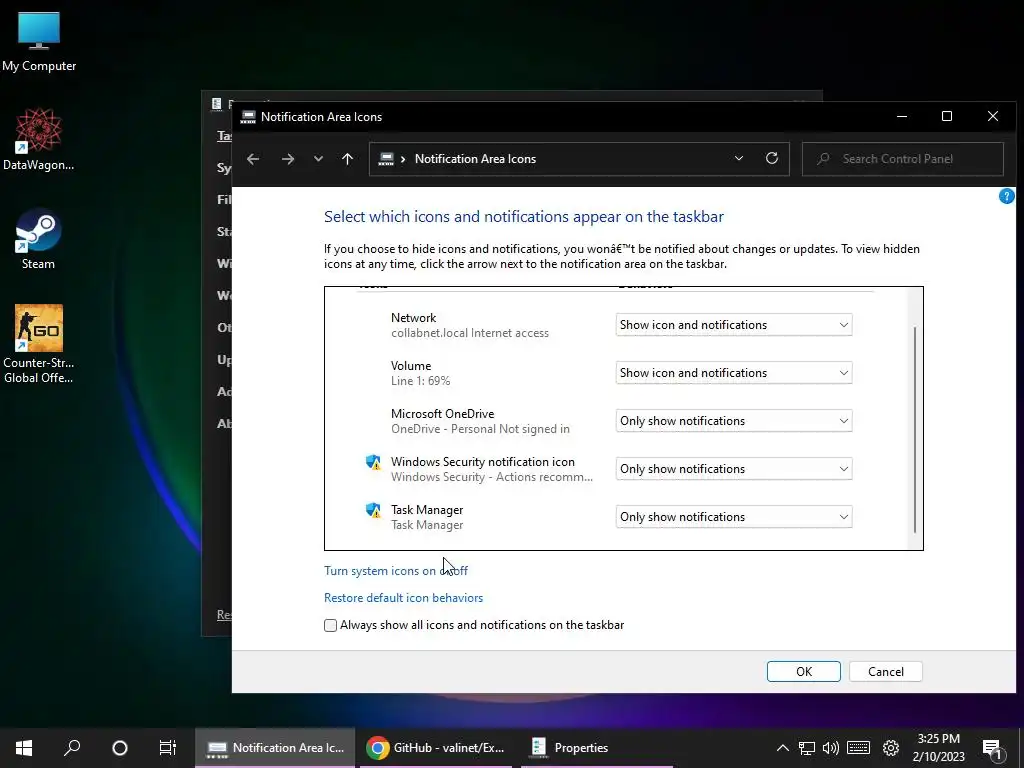Click Notification Area Icons taskbar button
This screenshot has width=1024, height=768.
275,748
